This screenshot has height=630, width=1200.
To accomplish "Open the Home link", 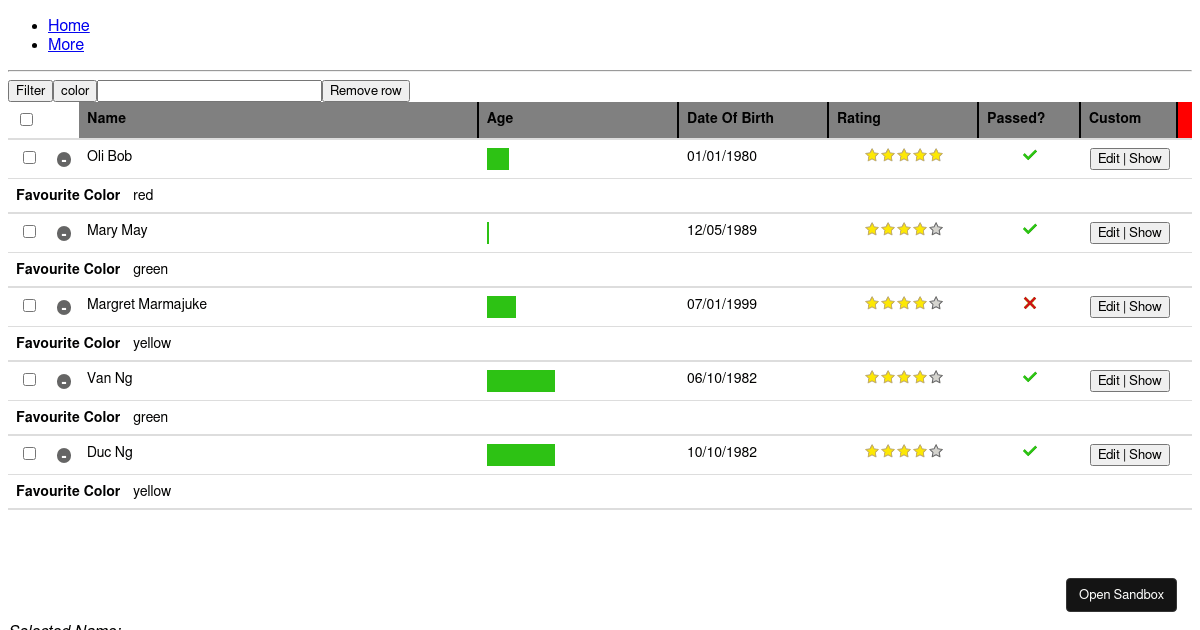I will click(x=68, y=25).
